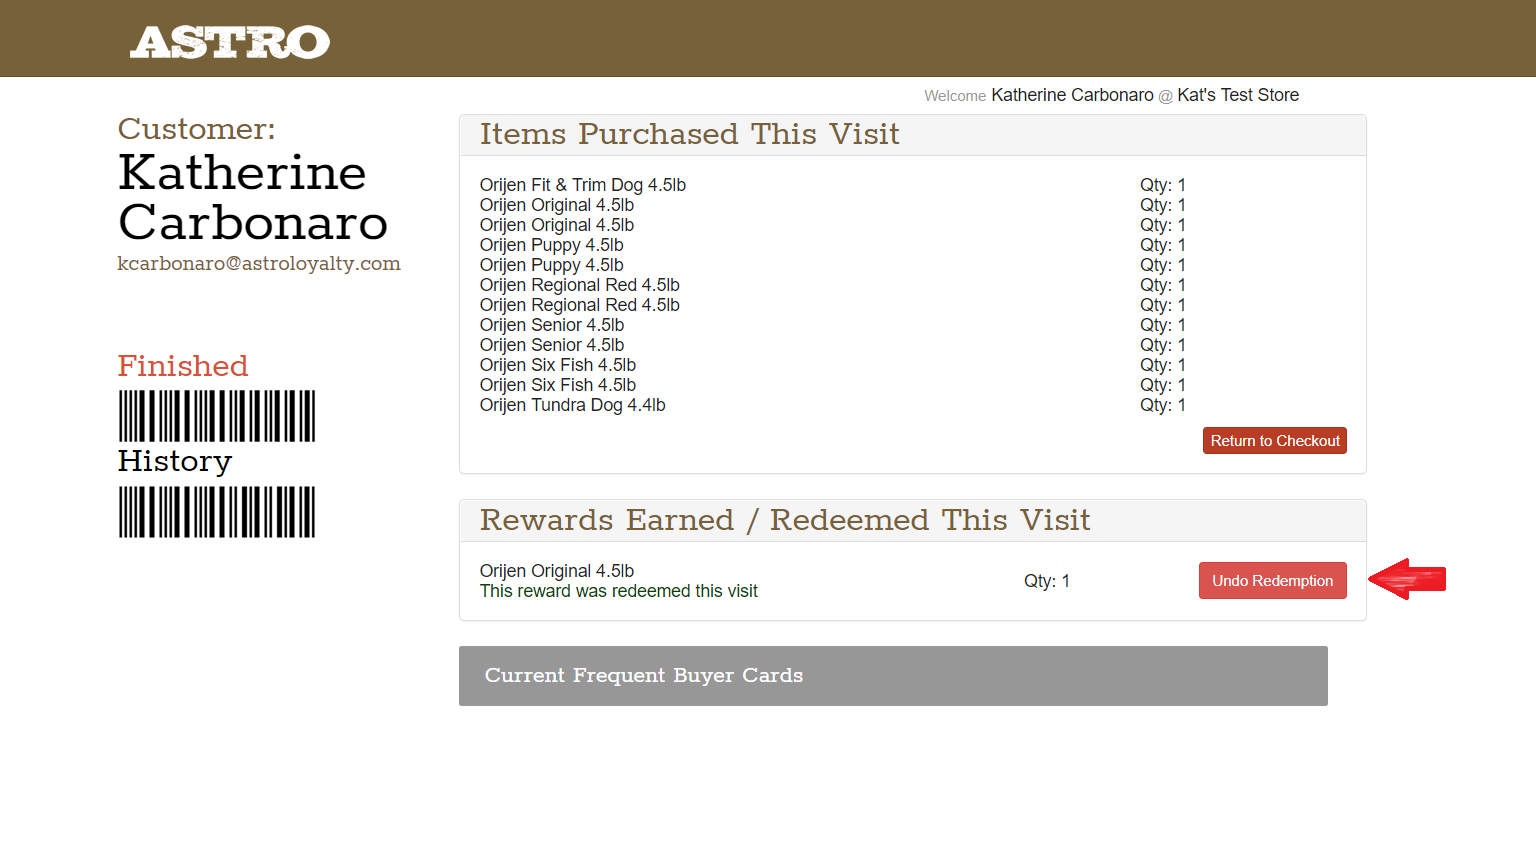
Task: Click Qty: 1 in the redeemed reward row
Action: pyautogui.click(x=1047, y=581)
